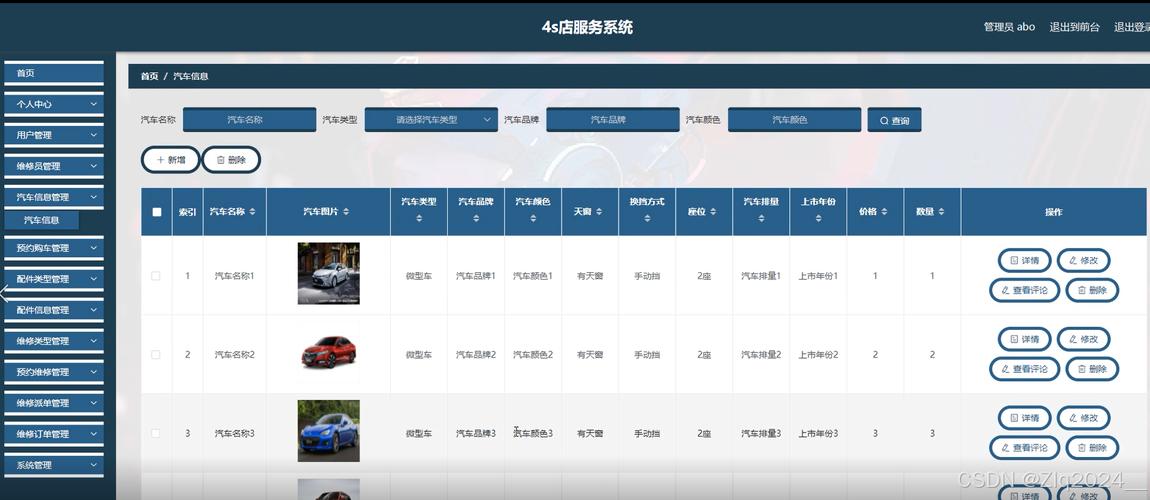Click cell text 上市年份1
Viewport: 1150px width, 500px height.
(x=818, y=276)
